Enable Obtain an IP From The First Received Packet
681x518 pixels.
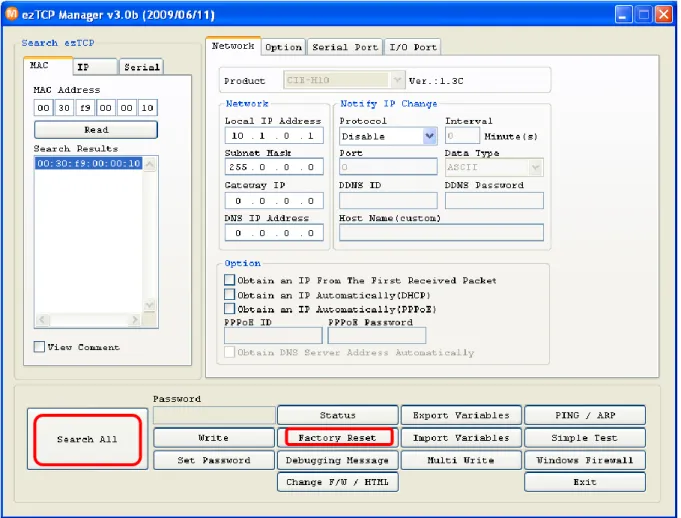point(229,280)
